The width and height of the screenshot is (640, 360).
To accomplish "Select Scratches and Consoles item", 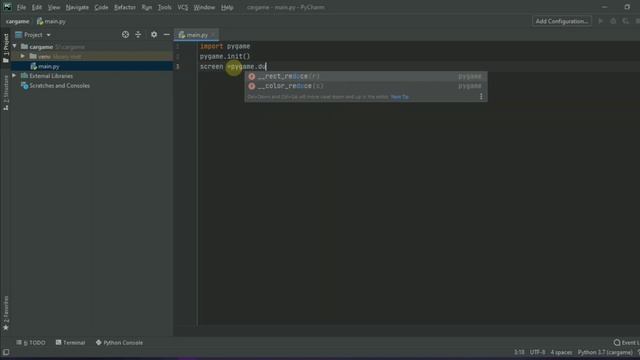I will 60,86.
